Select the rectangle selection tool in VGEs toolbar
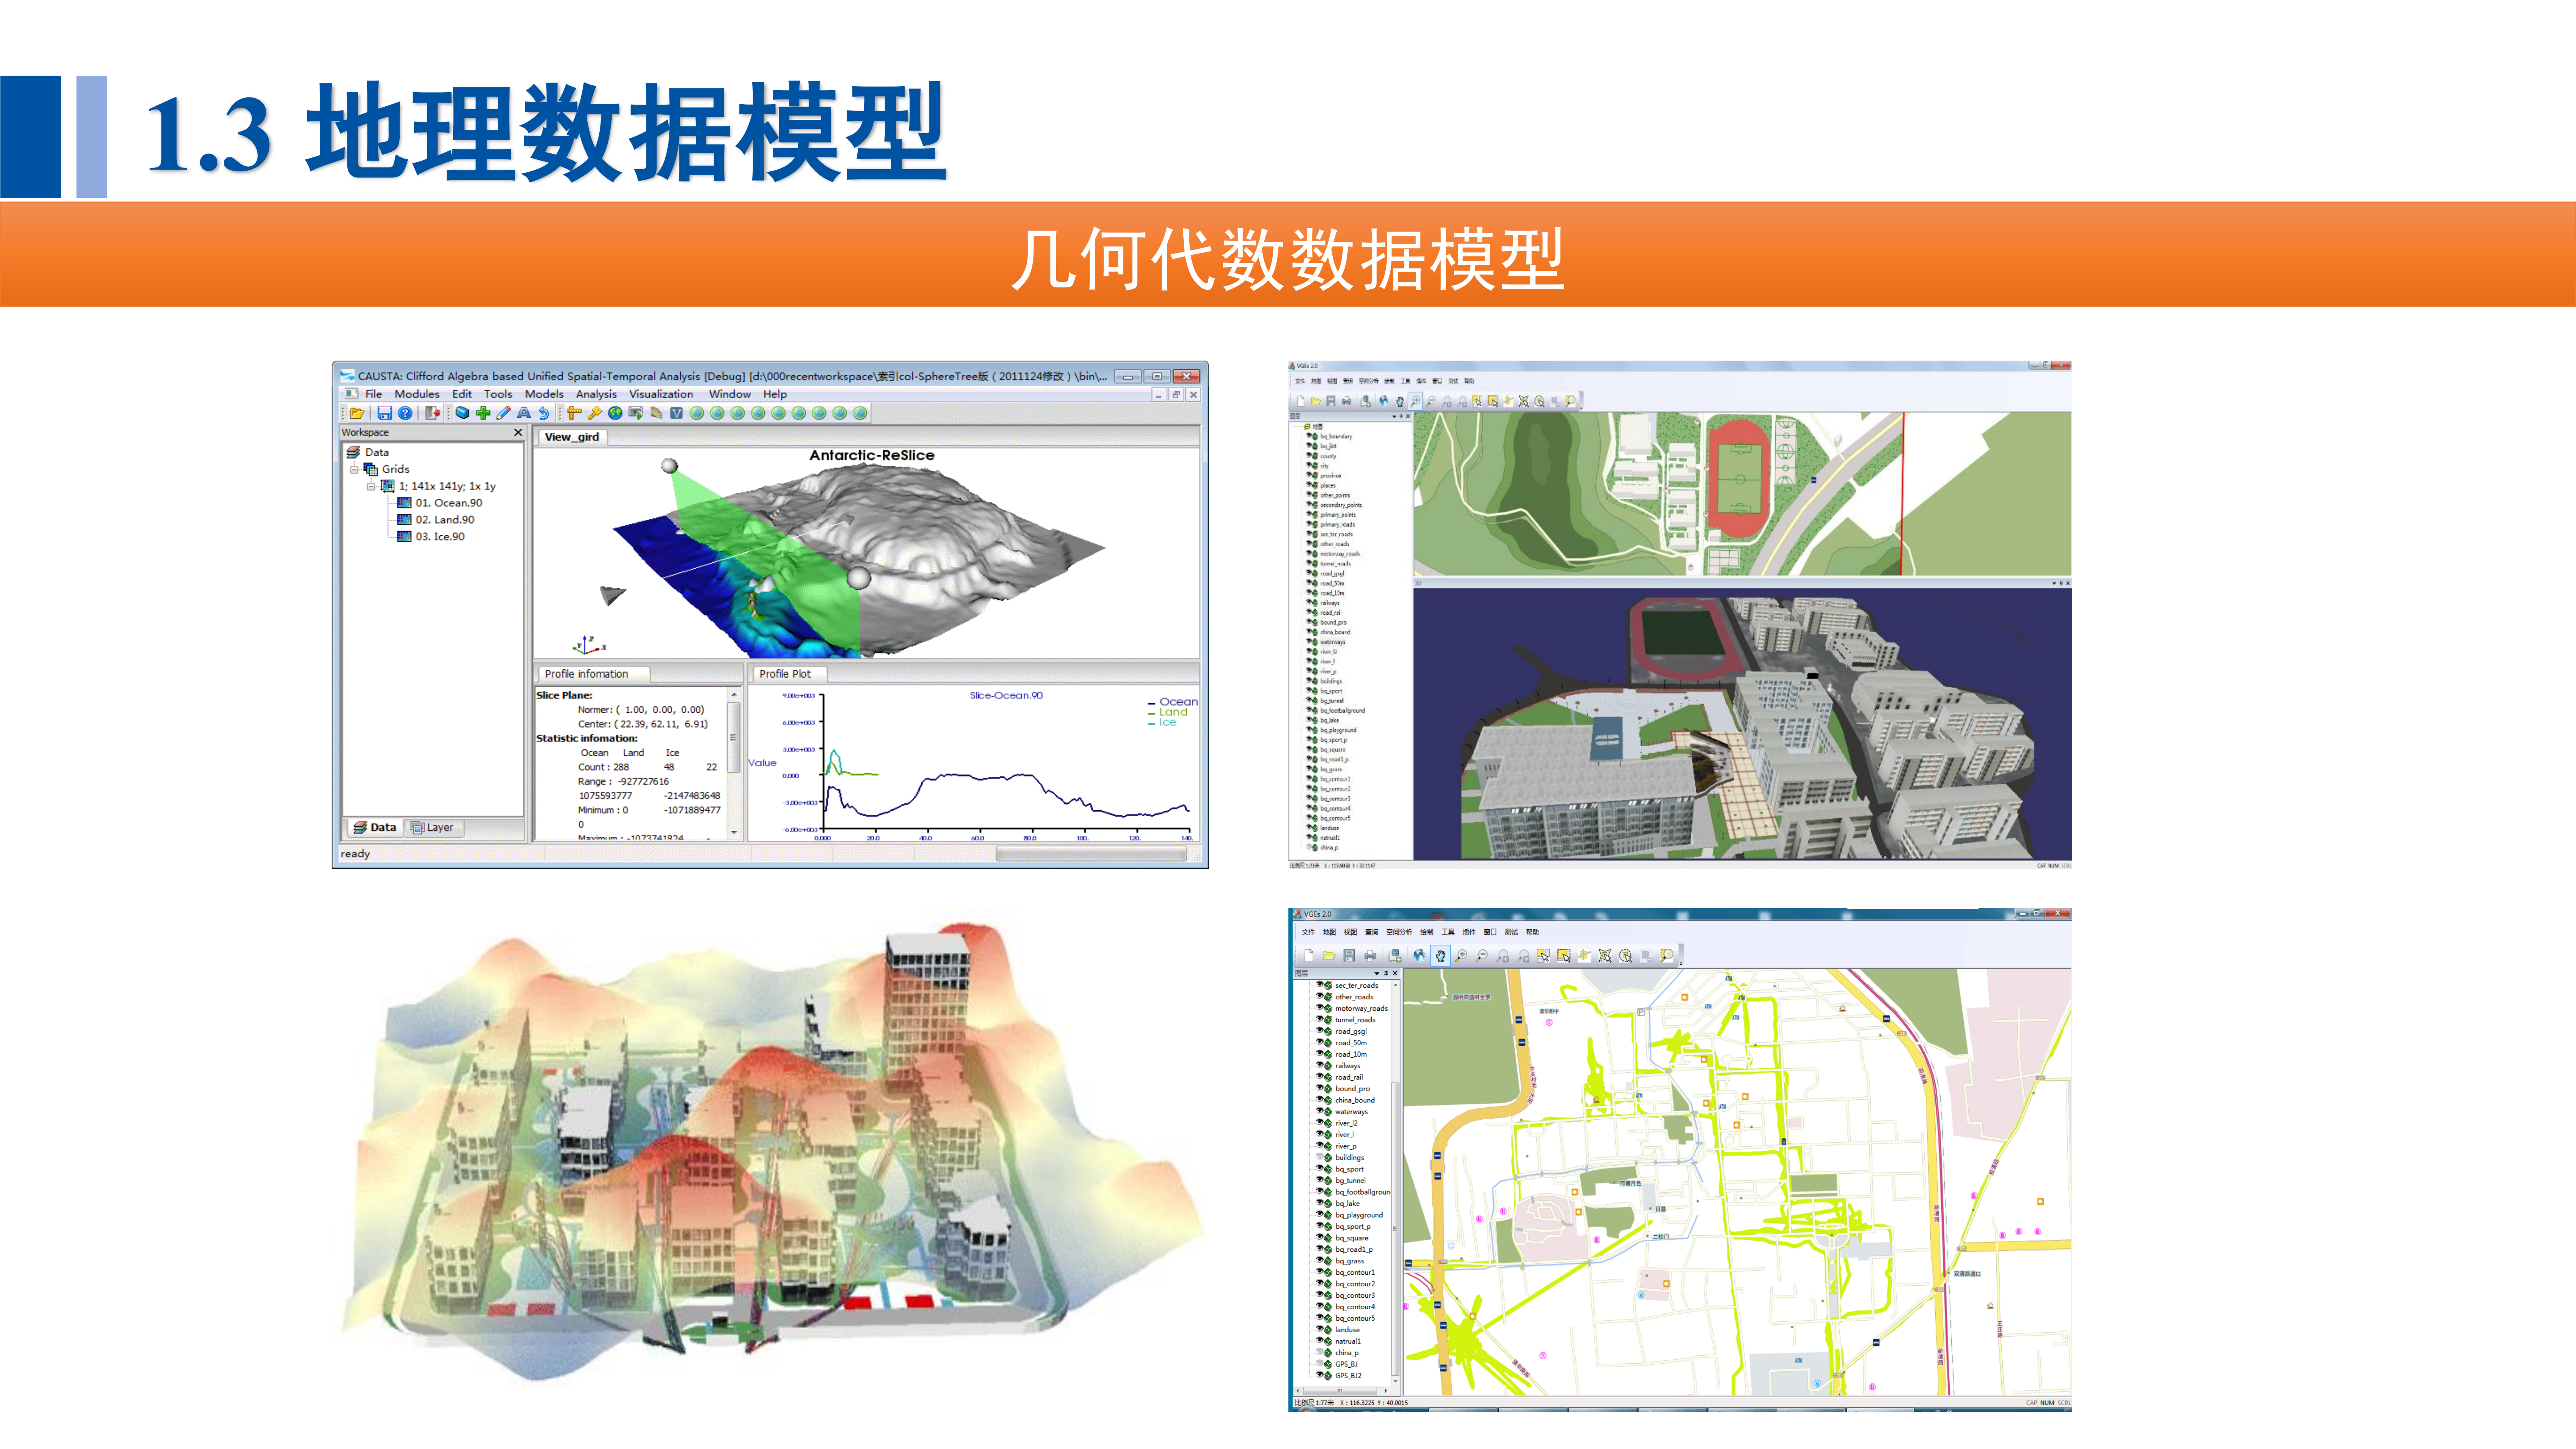The image size is (2576, 1449). click(x=1564, y=955)
